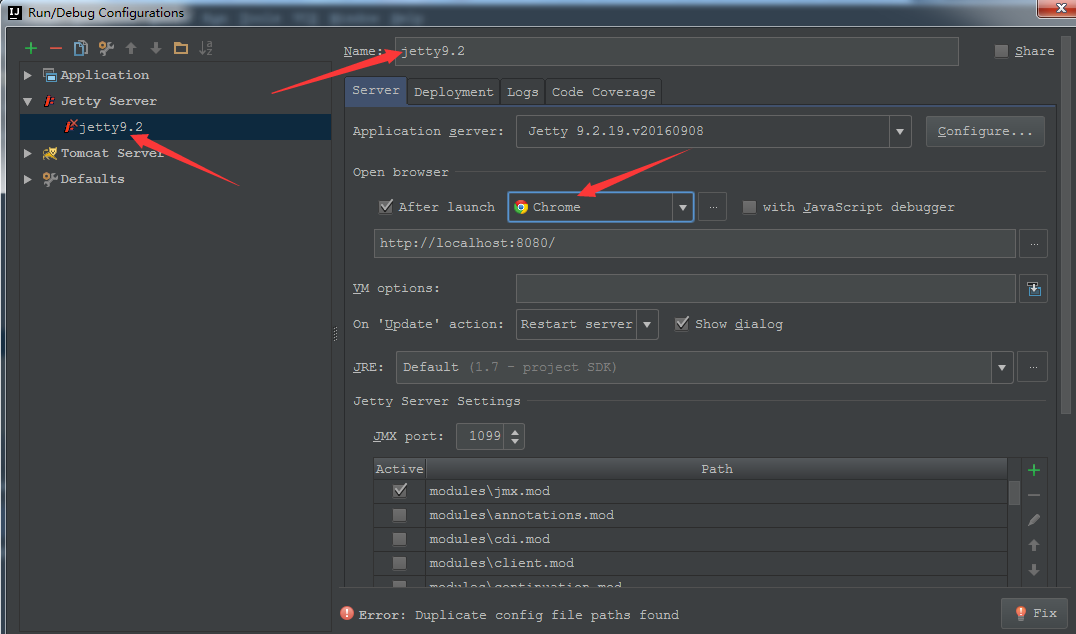Open URL ellipsis browse button

1033,244
